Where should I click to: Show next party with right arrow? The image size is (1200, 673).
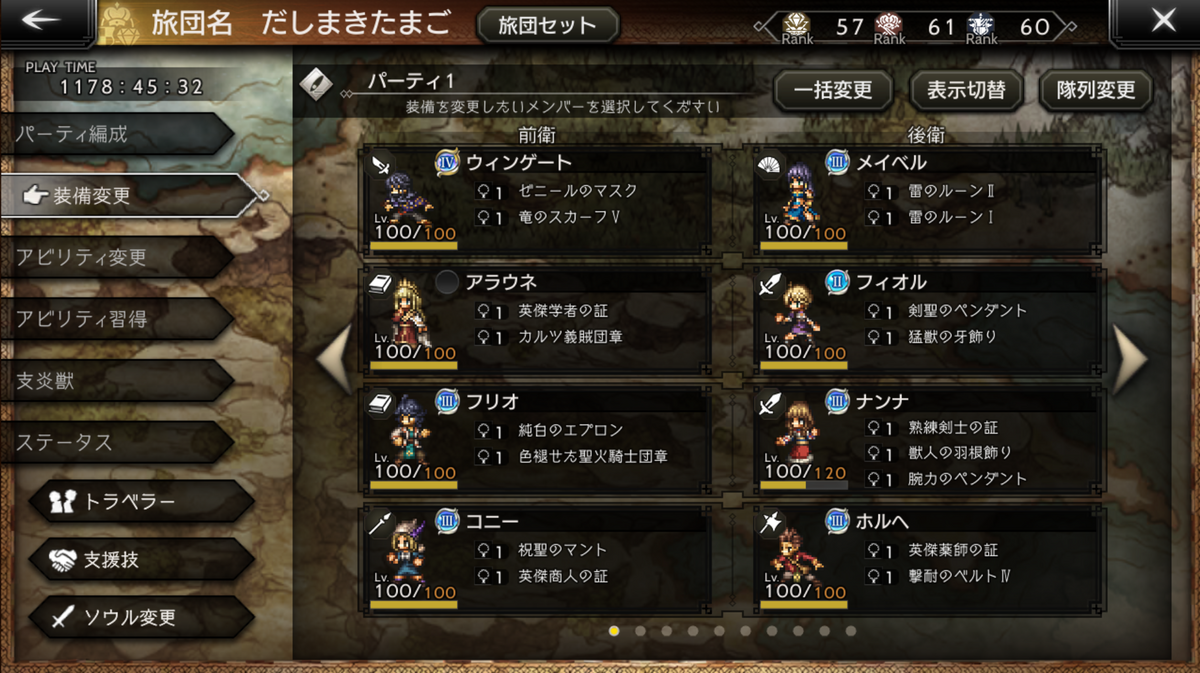click(x=1129, y=358)
